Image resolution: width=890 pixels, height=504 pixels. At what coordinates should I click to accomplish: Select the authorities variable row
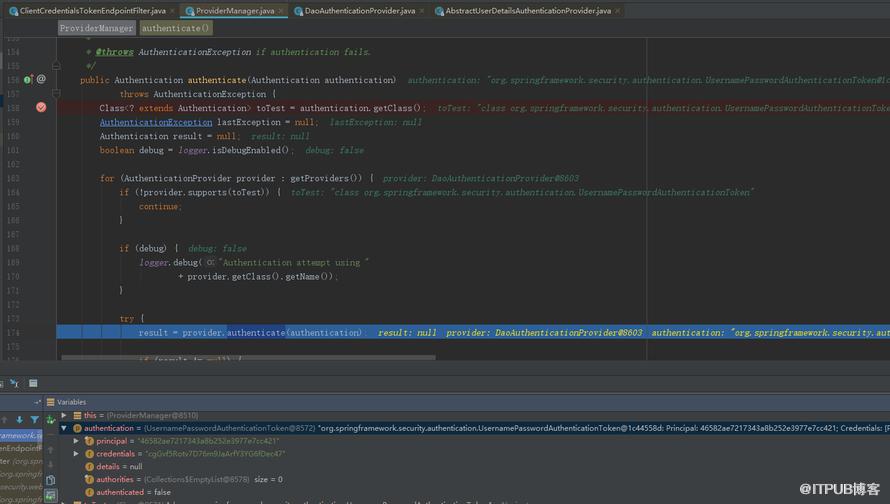[x=474, y=480]
